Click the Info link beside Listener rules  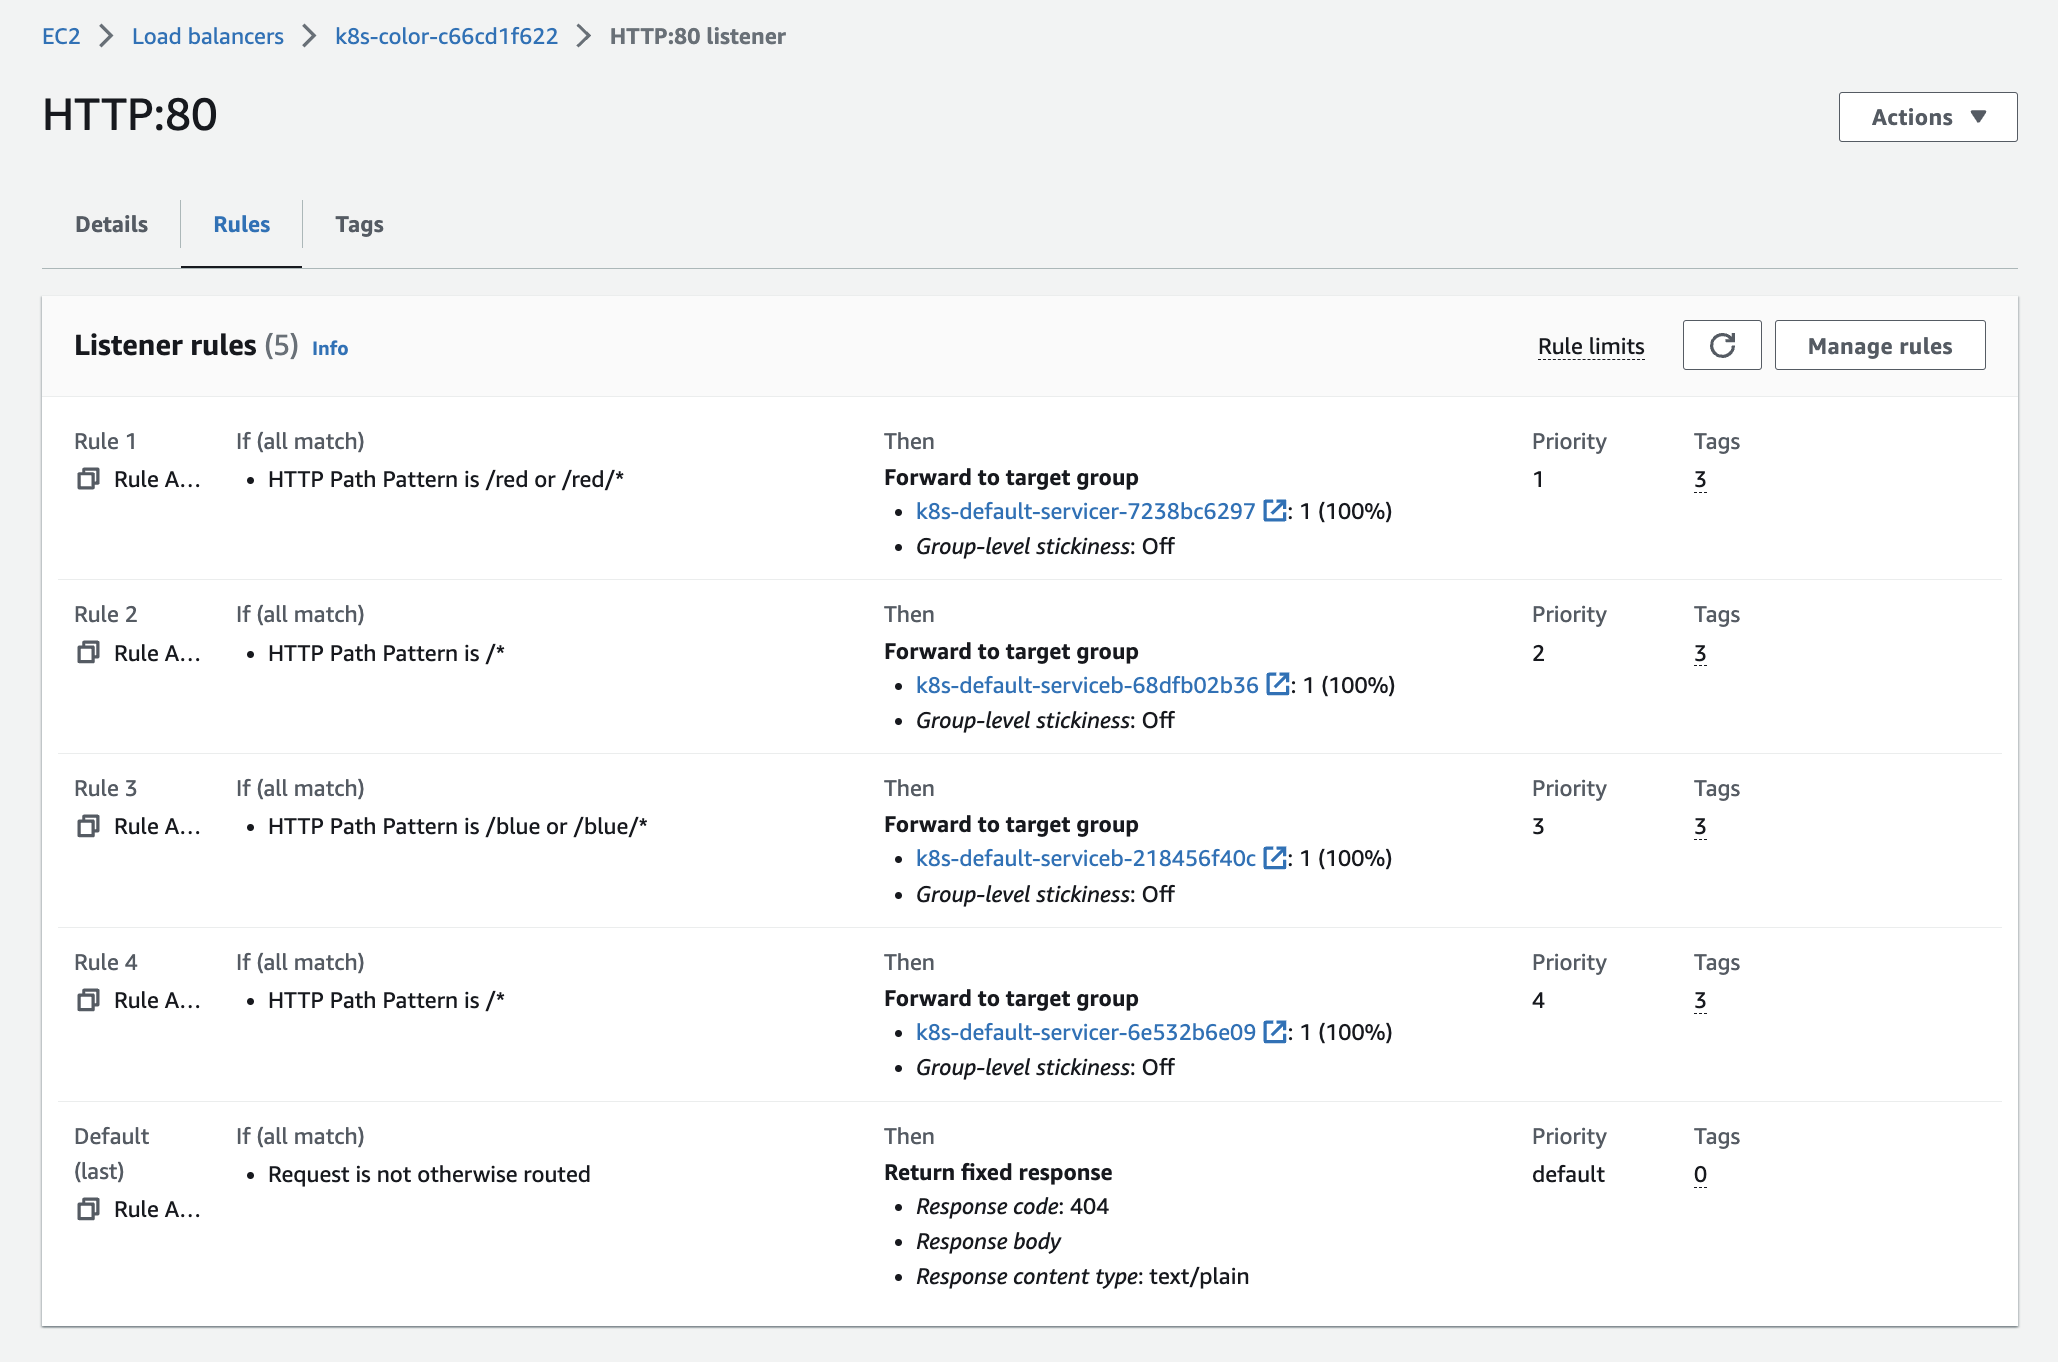(x=329, y=348)
